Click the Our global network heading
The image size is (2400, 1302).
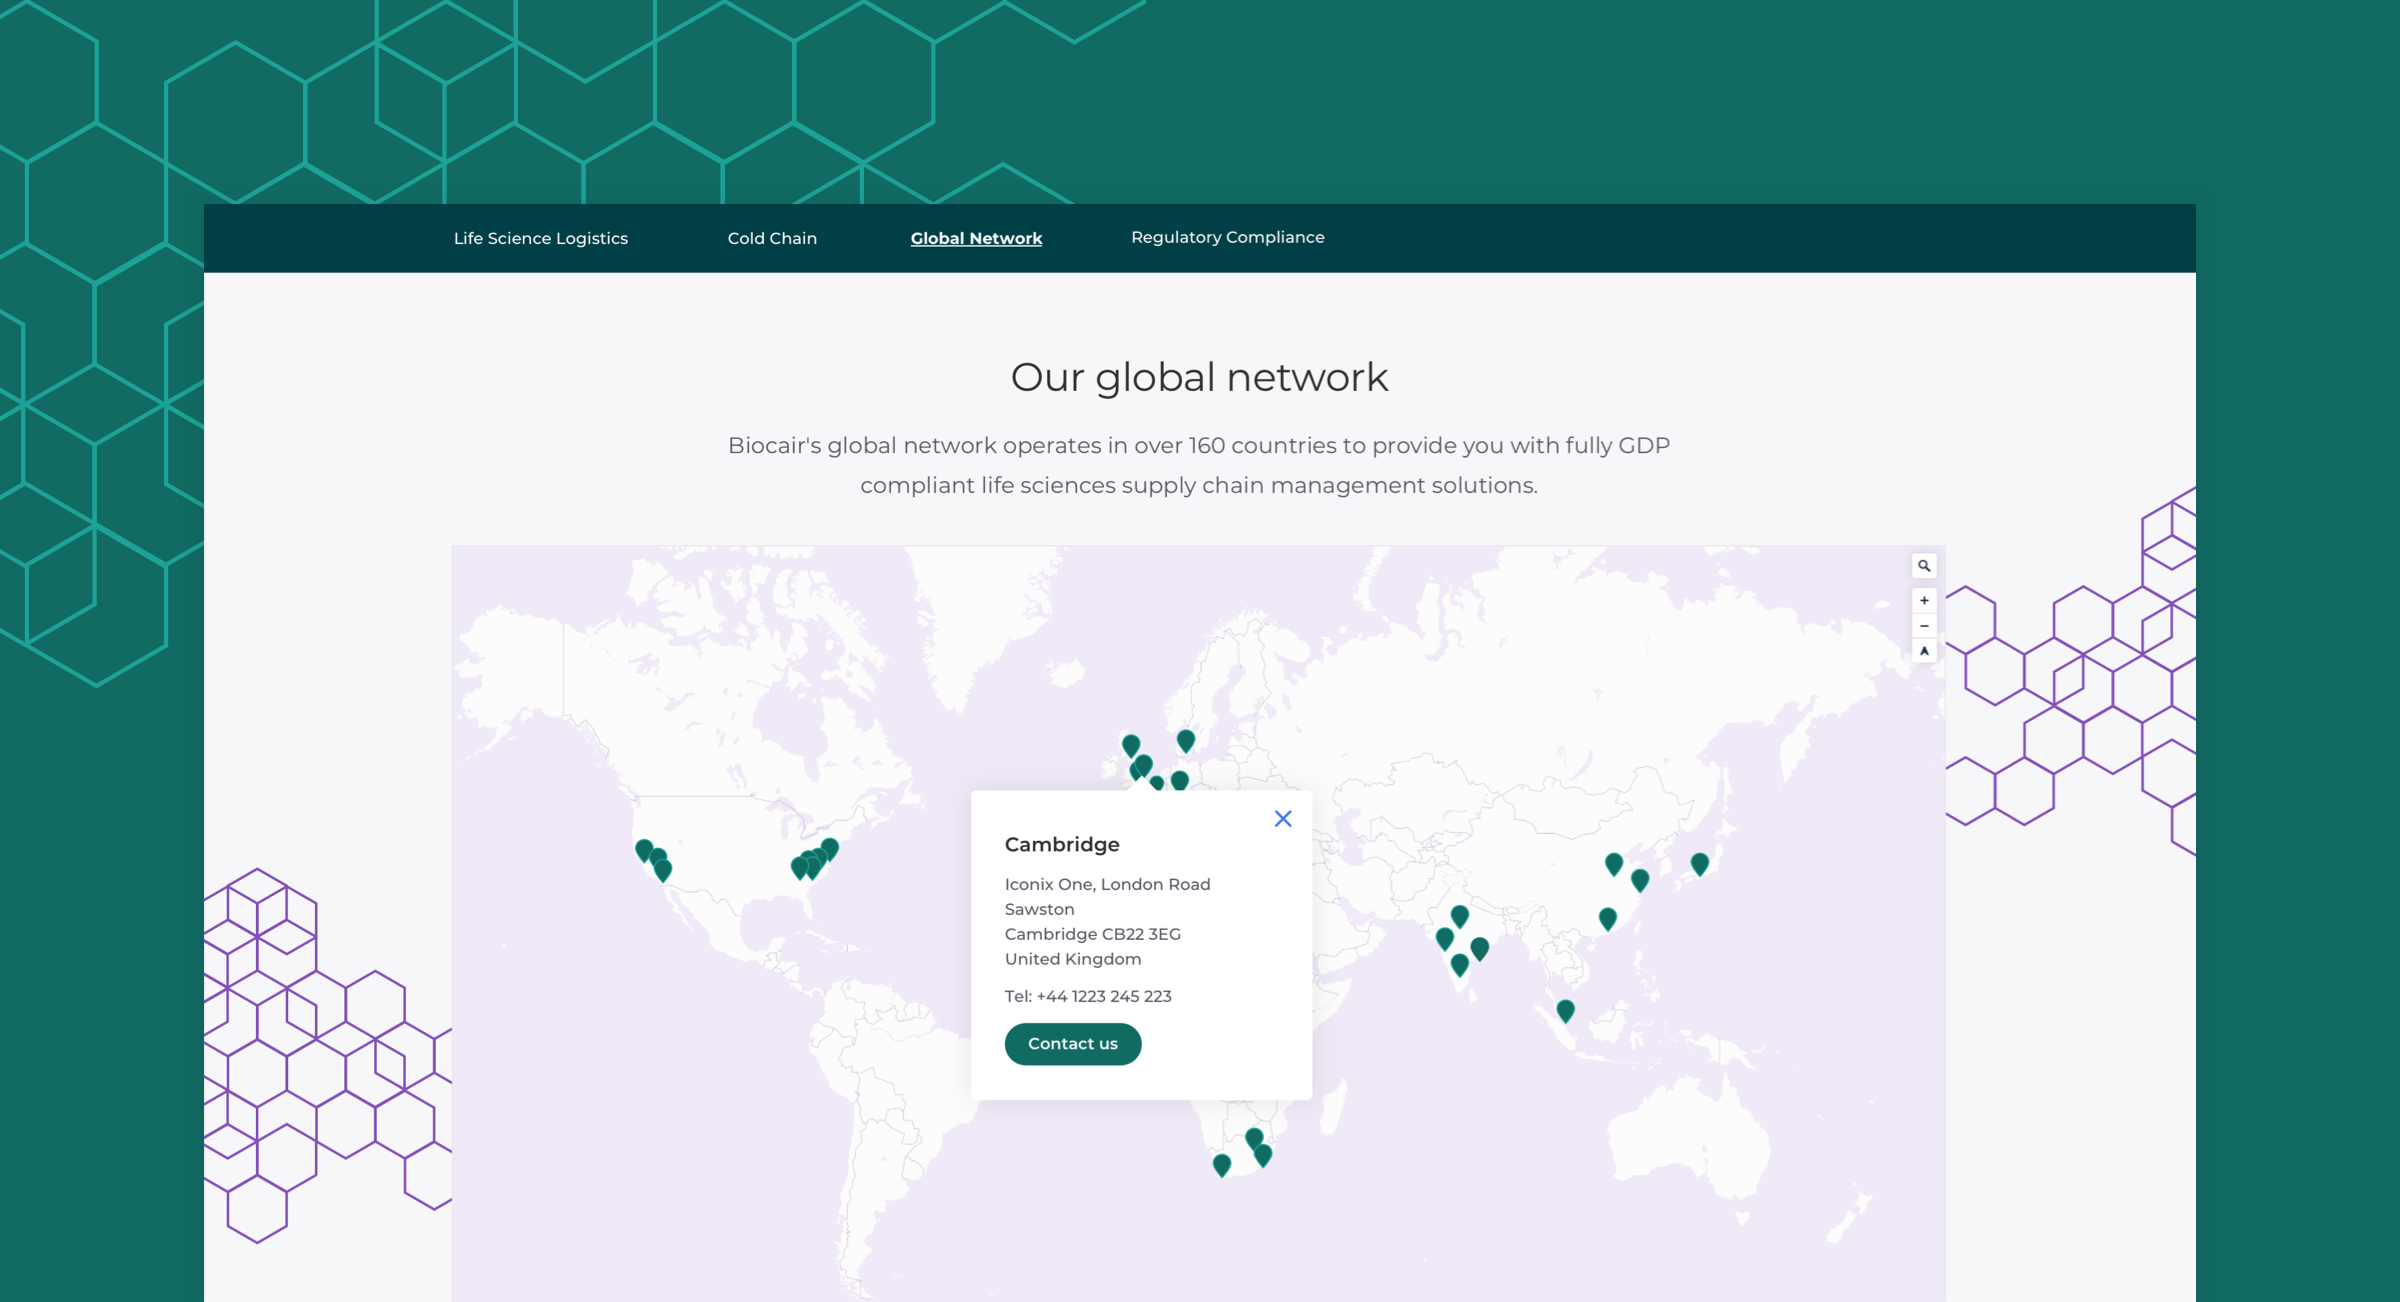1199,378
